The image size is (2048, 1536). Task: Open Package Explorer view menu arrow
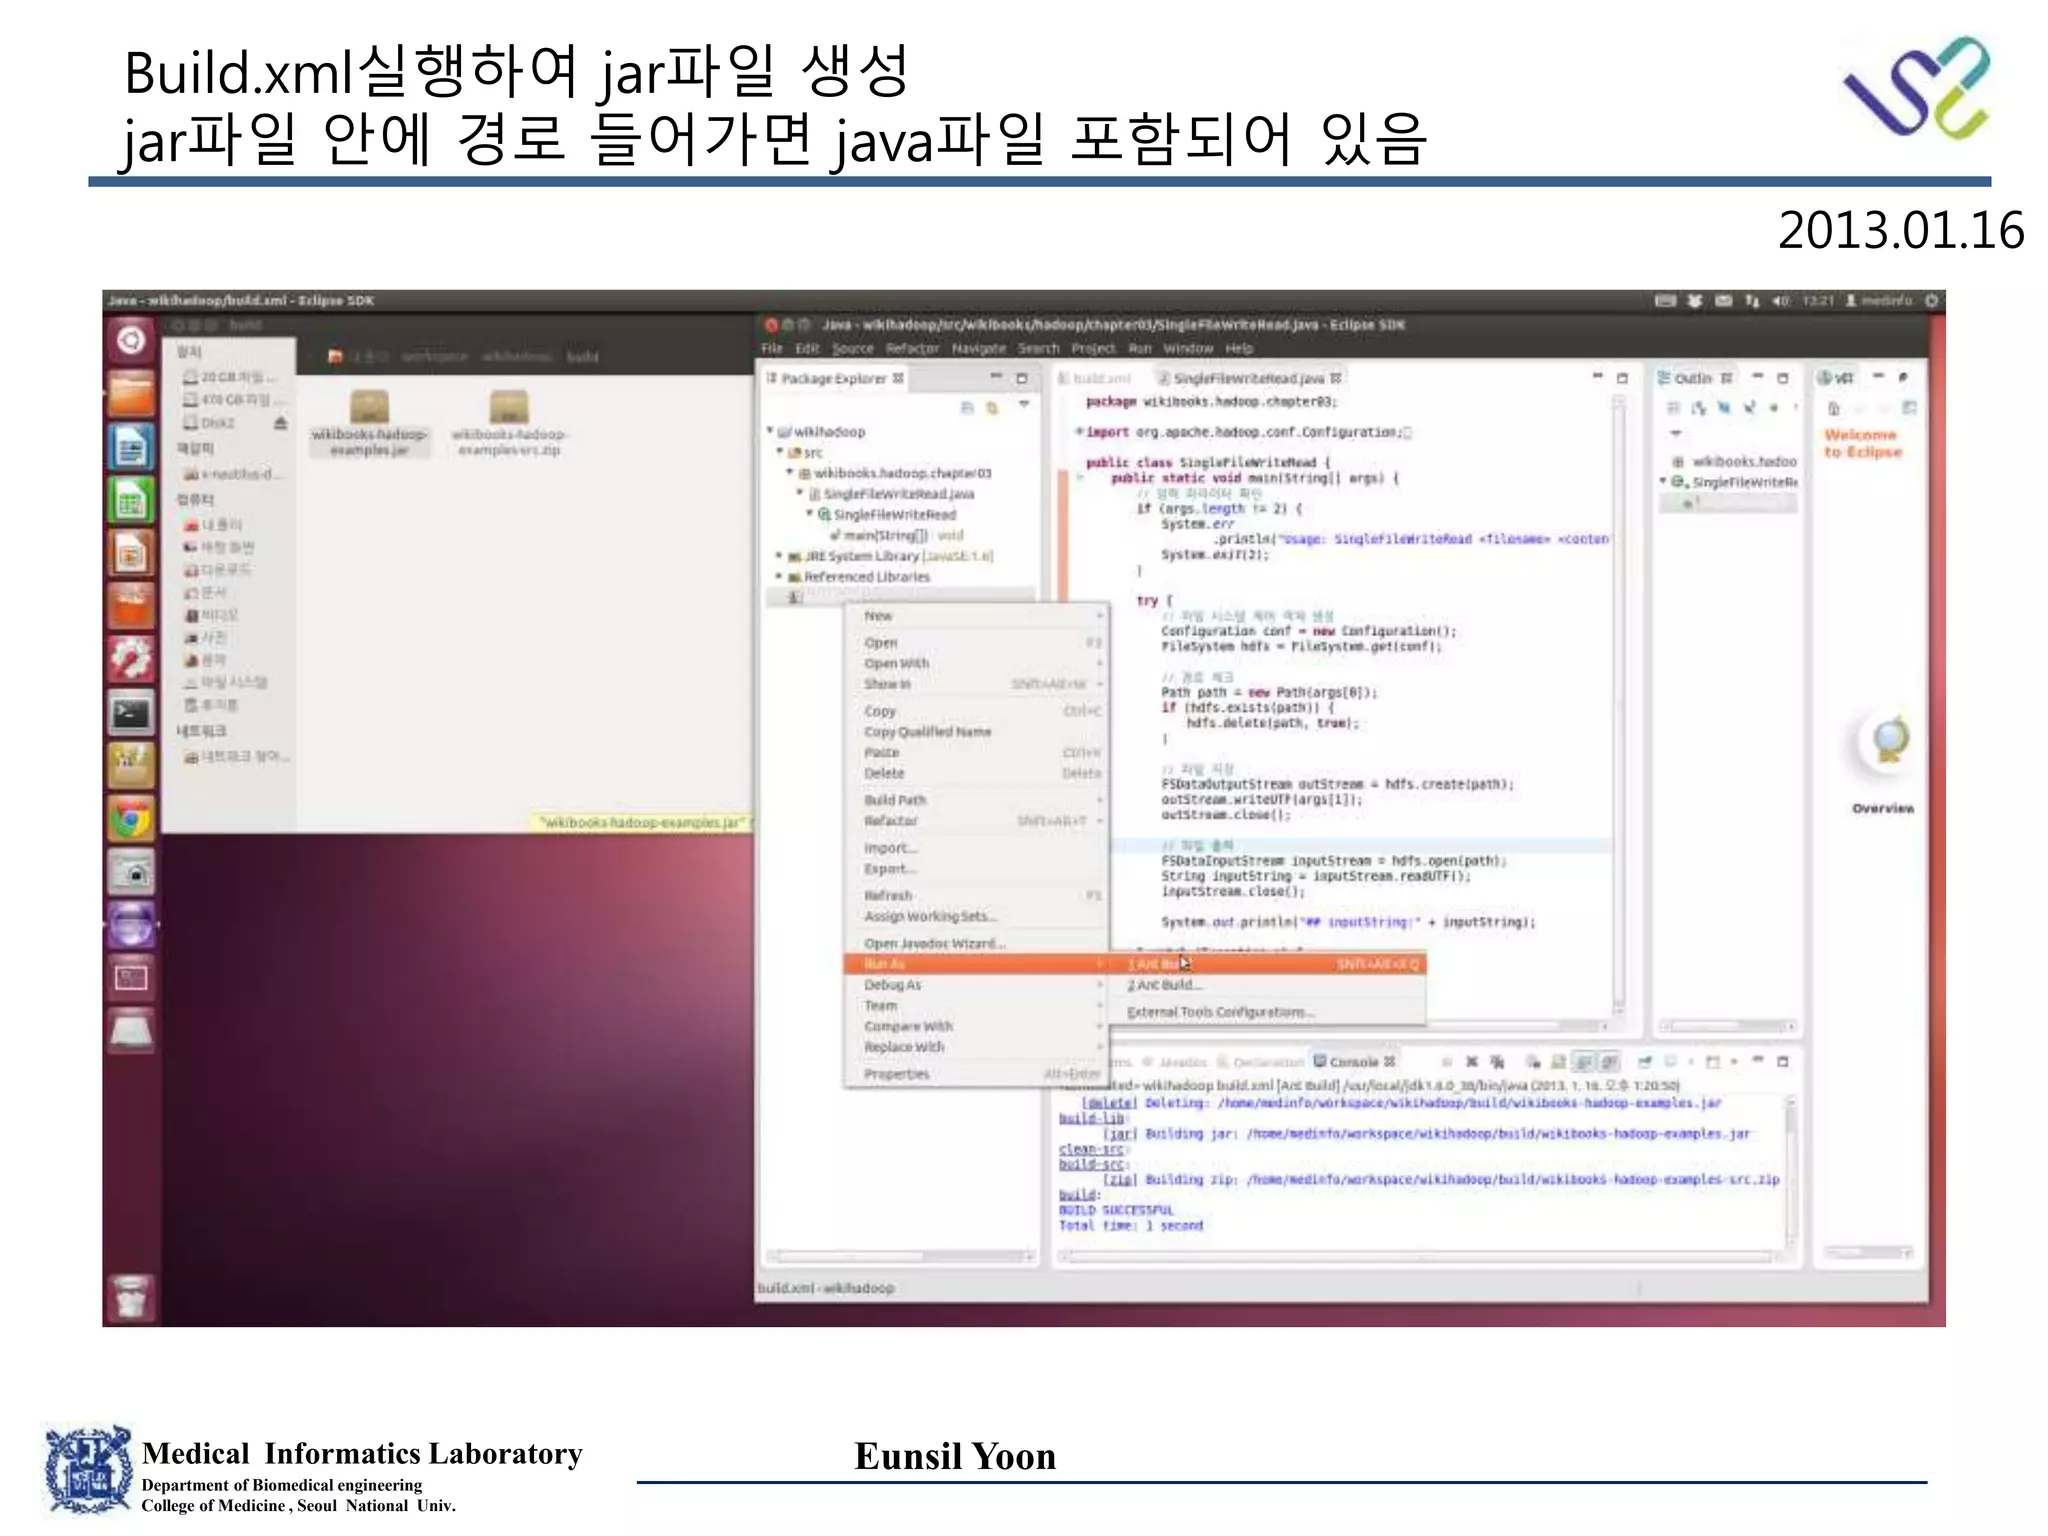click(x=1024, y=406)
